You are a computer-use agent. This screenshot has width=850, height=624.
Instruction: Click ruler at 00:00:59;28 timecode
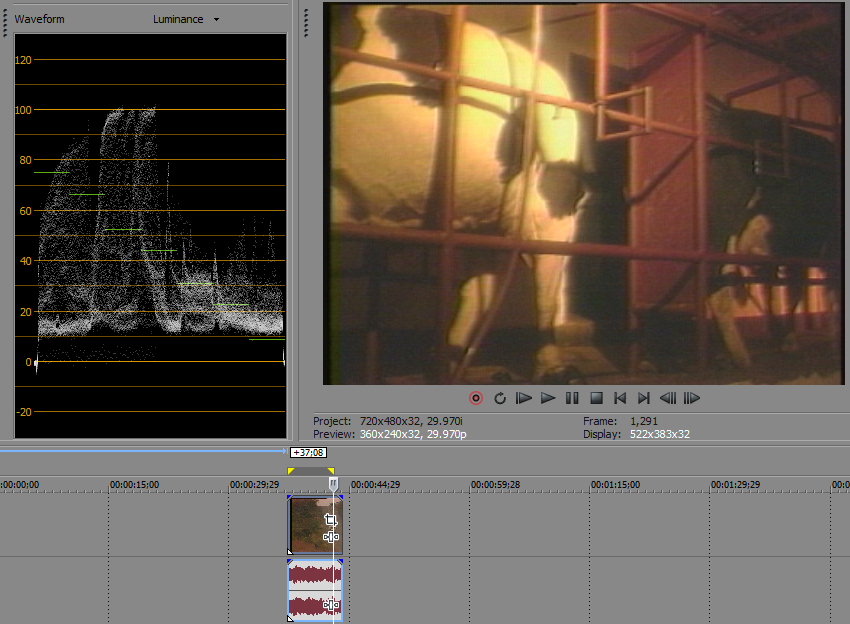(x=495, y=484)
